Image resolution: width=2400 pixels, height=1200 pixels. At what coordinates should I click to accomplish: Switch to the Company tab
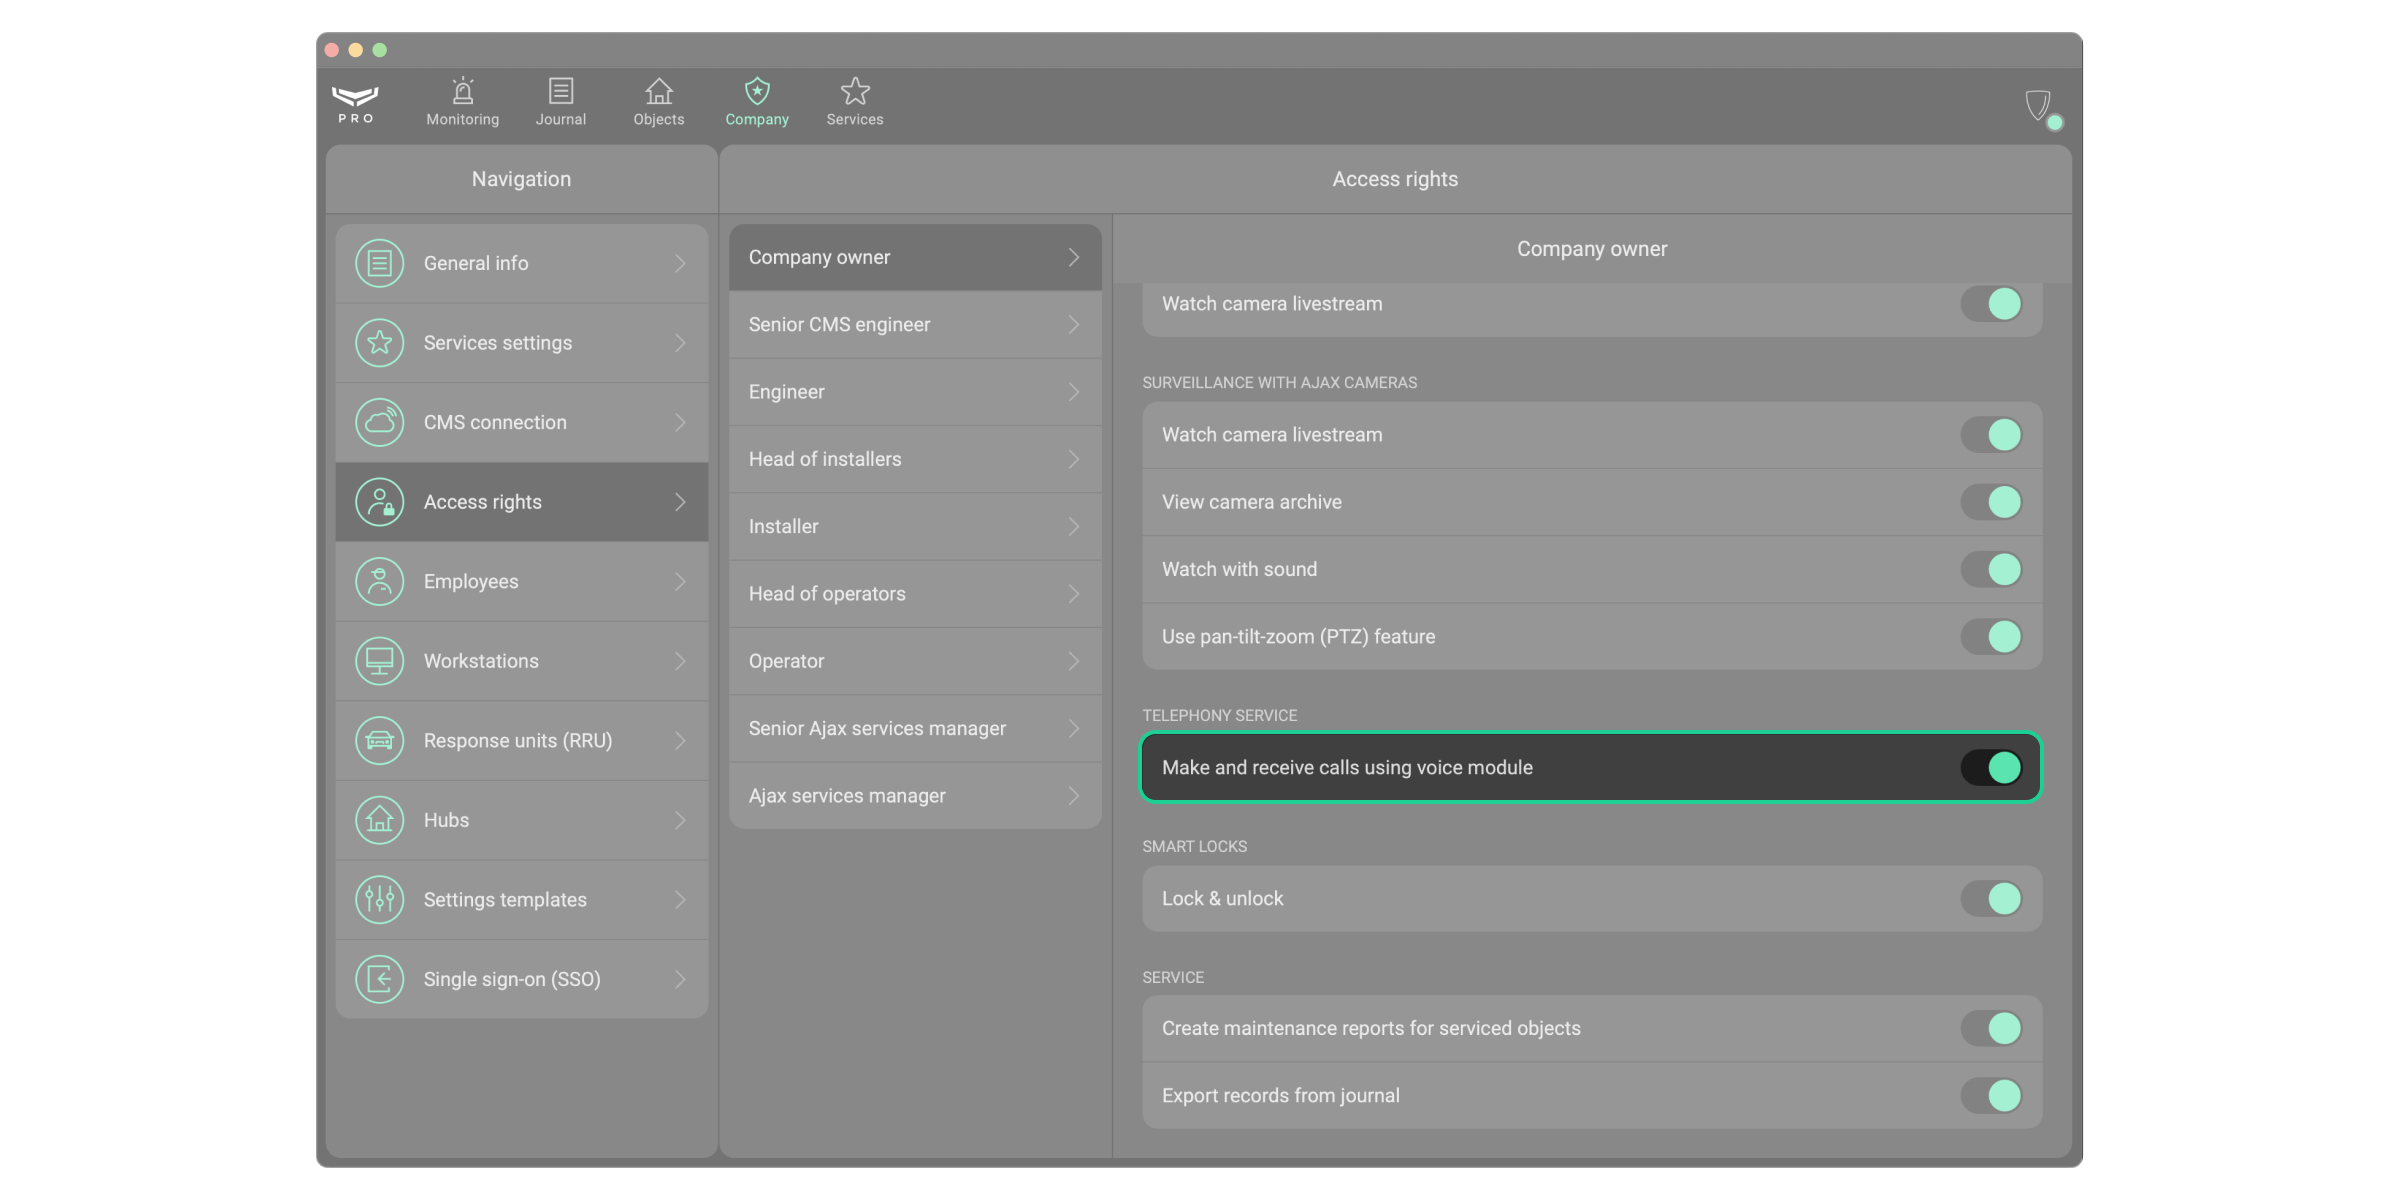click(757, 102)
